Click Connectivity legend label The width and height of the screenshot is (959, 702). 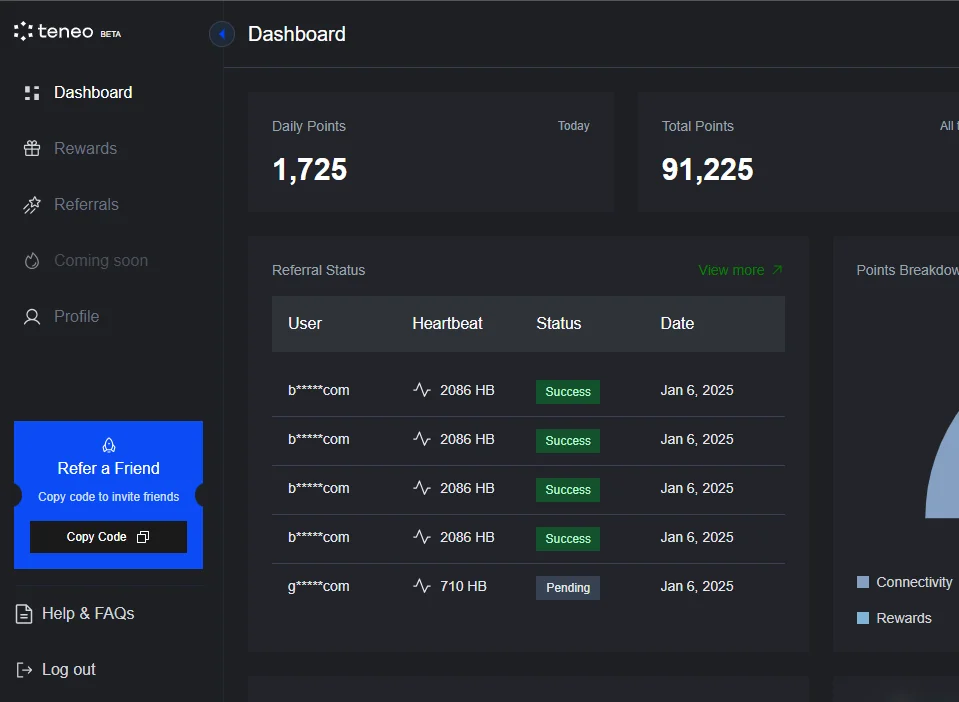[914, 582]
